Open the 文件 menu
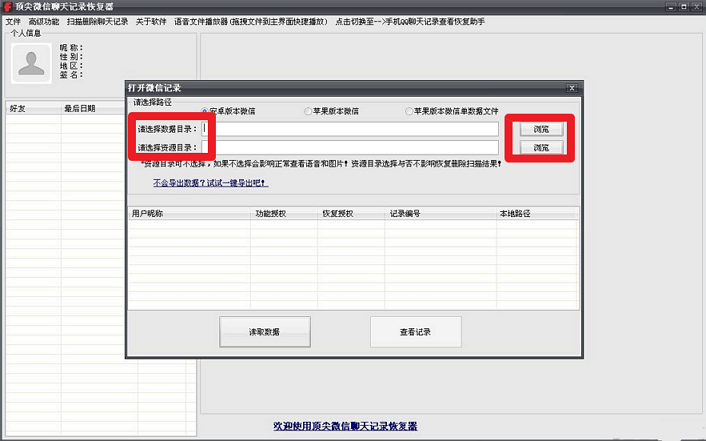 point(13,22)
